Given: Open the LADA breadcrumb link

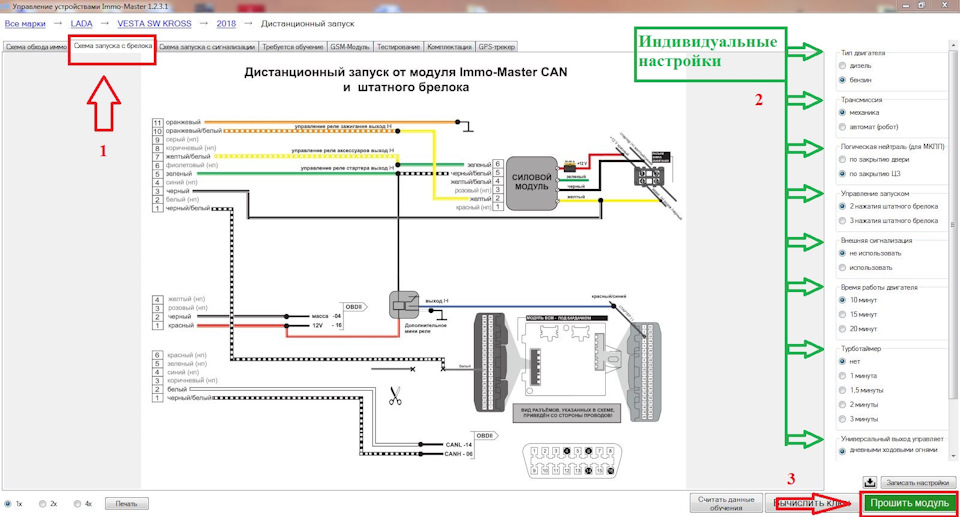Looking at the screenshot, I should pyautogui.click(x=81, y=24).
